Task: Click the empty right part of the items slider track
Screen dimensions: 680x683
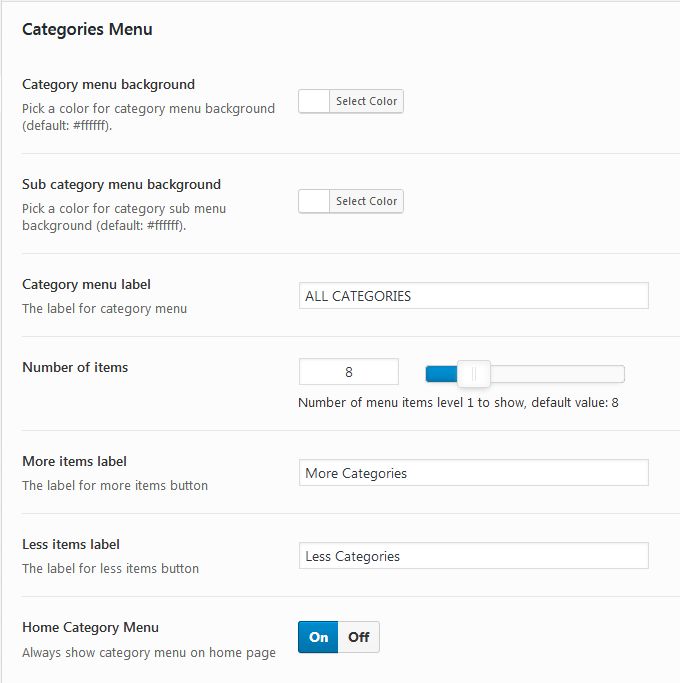Action: click(x=557, y=374)
